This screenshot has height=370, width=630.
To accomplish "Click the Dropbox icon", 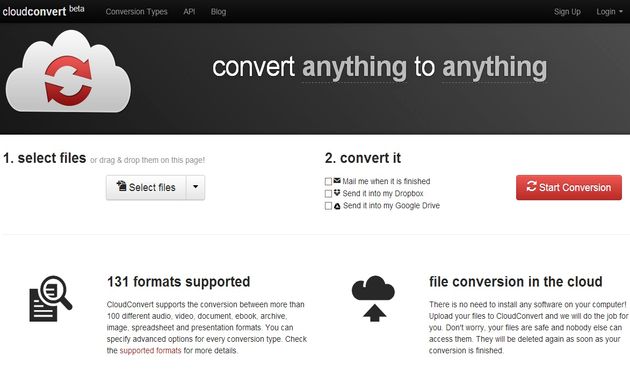I will (x=337, y=193).
